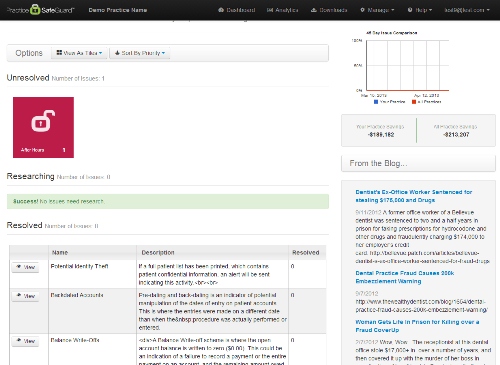Viewport: 500px width, 365px height.
Task: Go to the Downloads page
Action: [x=329, y=10]
